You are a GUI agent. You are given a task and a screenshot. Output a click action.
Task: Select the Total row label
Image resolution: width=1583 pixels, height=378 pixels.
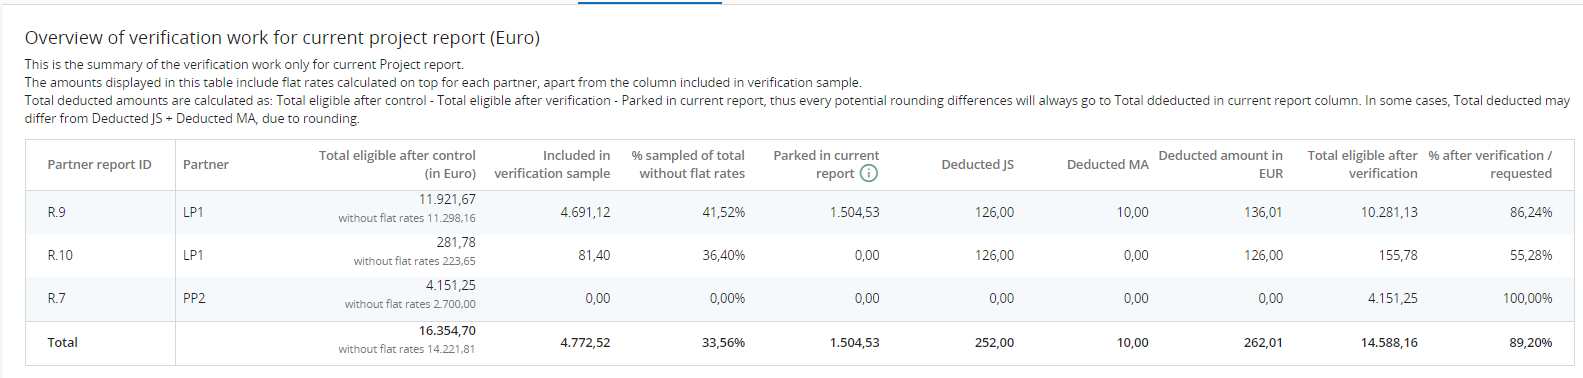coord(62,342)
